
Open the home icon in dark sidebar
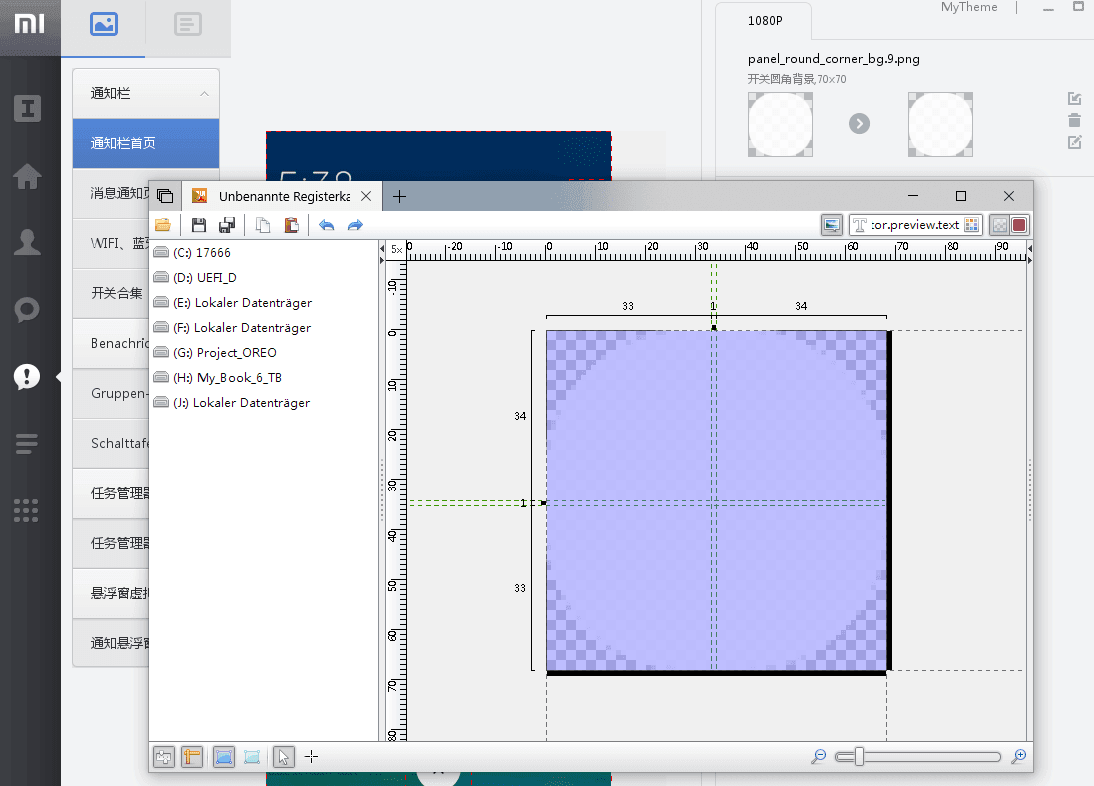tap(27, 176)
